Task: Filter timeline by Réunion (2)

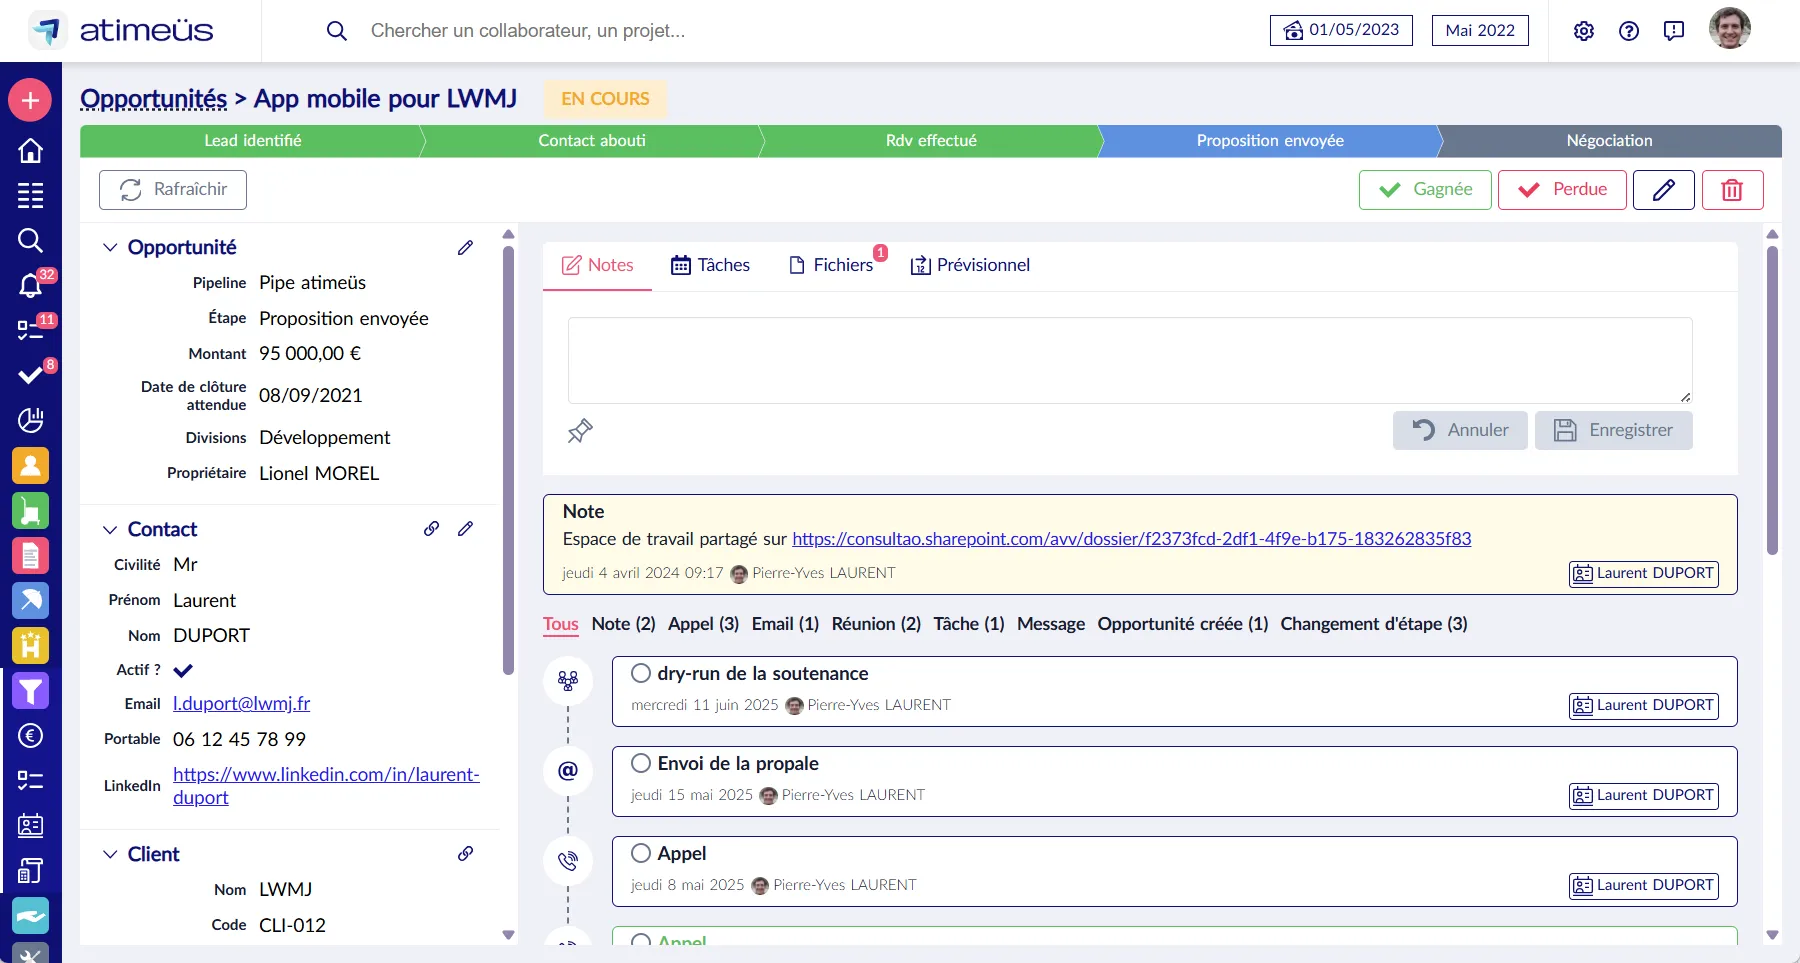Action: pos(876,624)
